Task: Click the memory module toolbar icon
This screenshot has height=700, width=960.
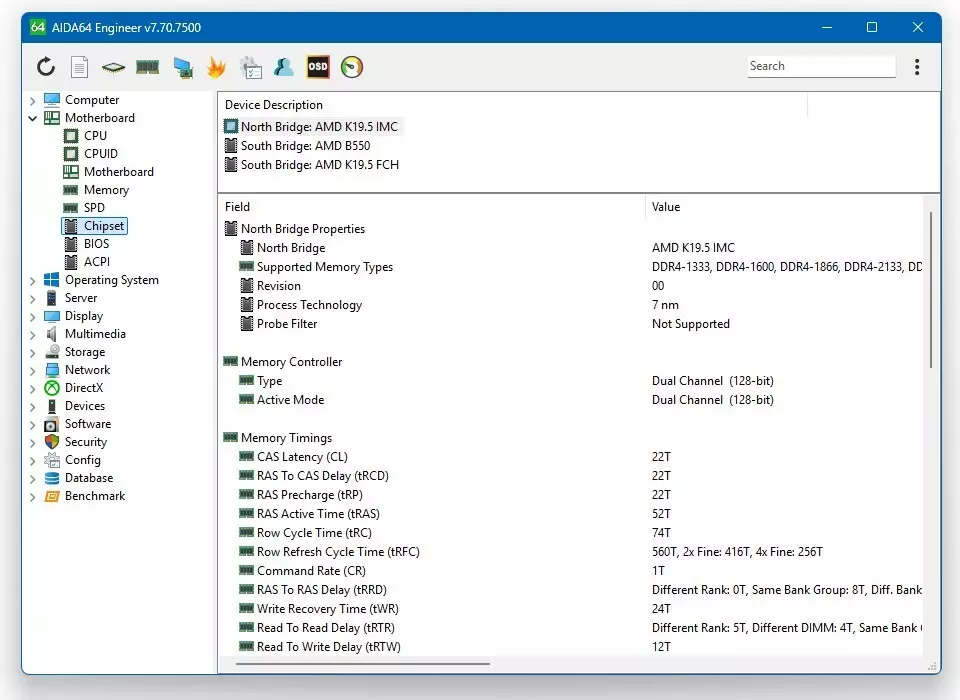Action: coord(148,67)
